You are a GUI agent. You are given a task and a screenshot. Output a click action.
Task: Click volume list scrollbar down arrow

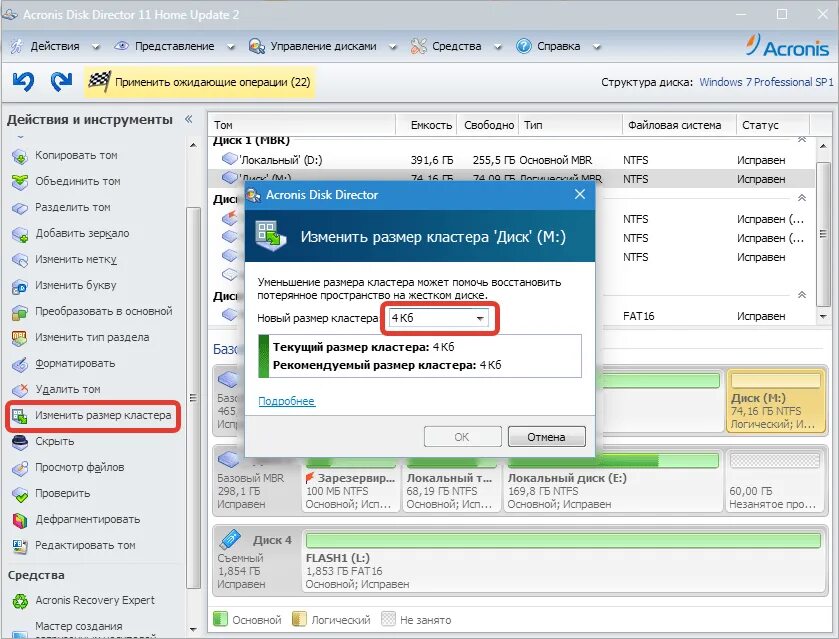click(823, 317)
